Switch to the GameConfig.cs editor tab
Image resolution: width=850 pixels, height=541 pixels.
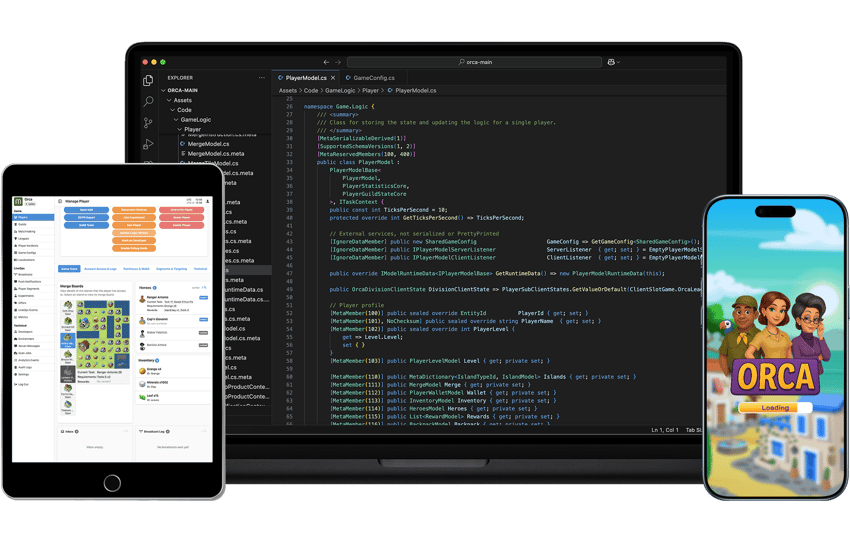point(370,77)
